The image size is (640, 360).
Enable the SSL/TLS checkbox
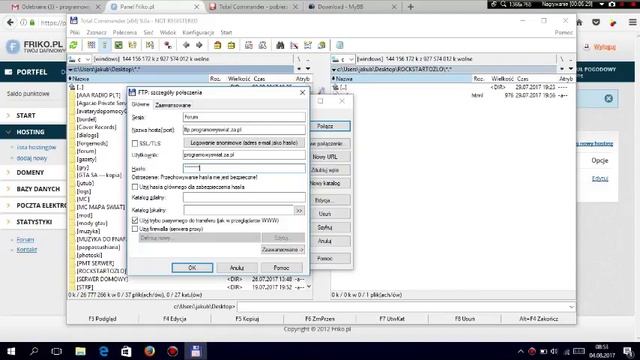click(x=135, y=144)
